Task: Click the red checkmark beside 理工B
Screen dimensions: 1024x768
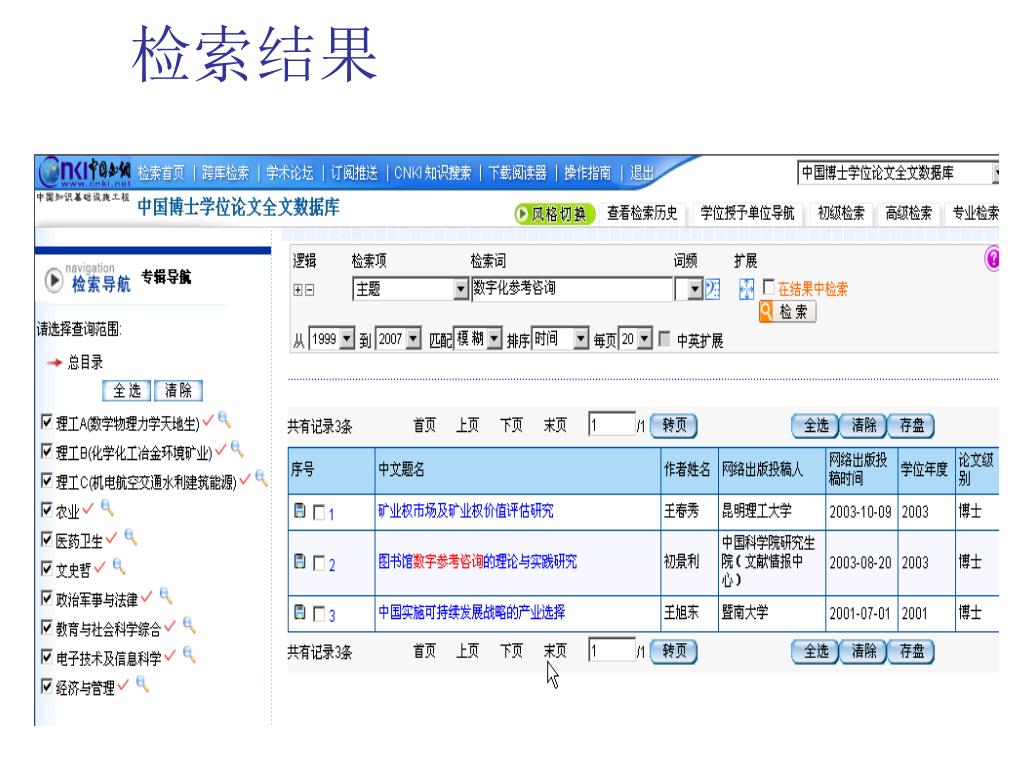Action: [x=221, y=450]
